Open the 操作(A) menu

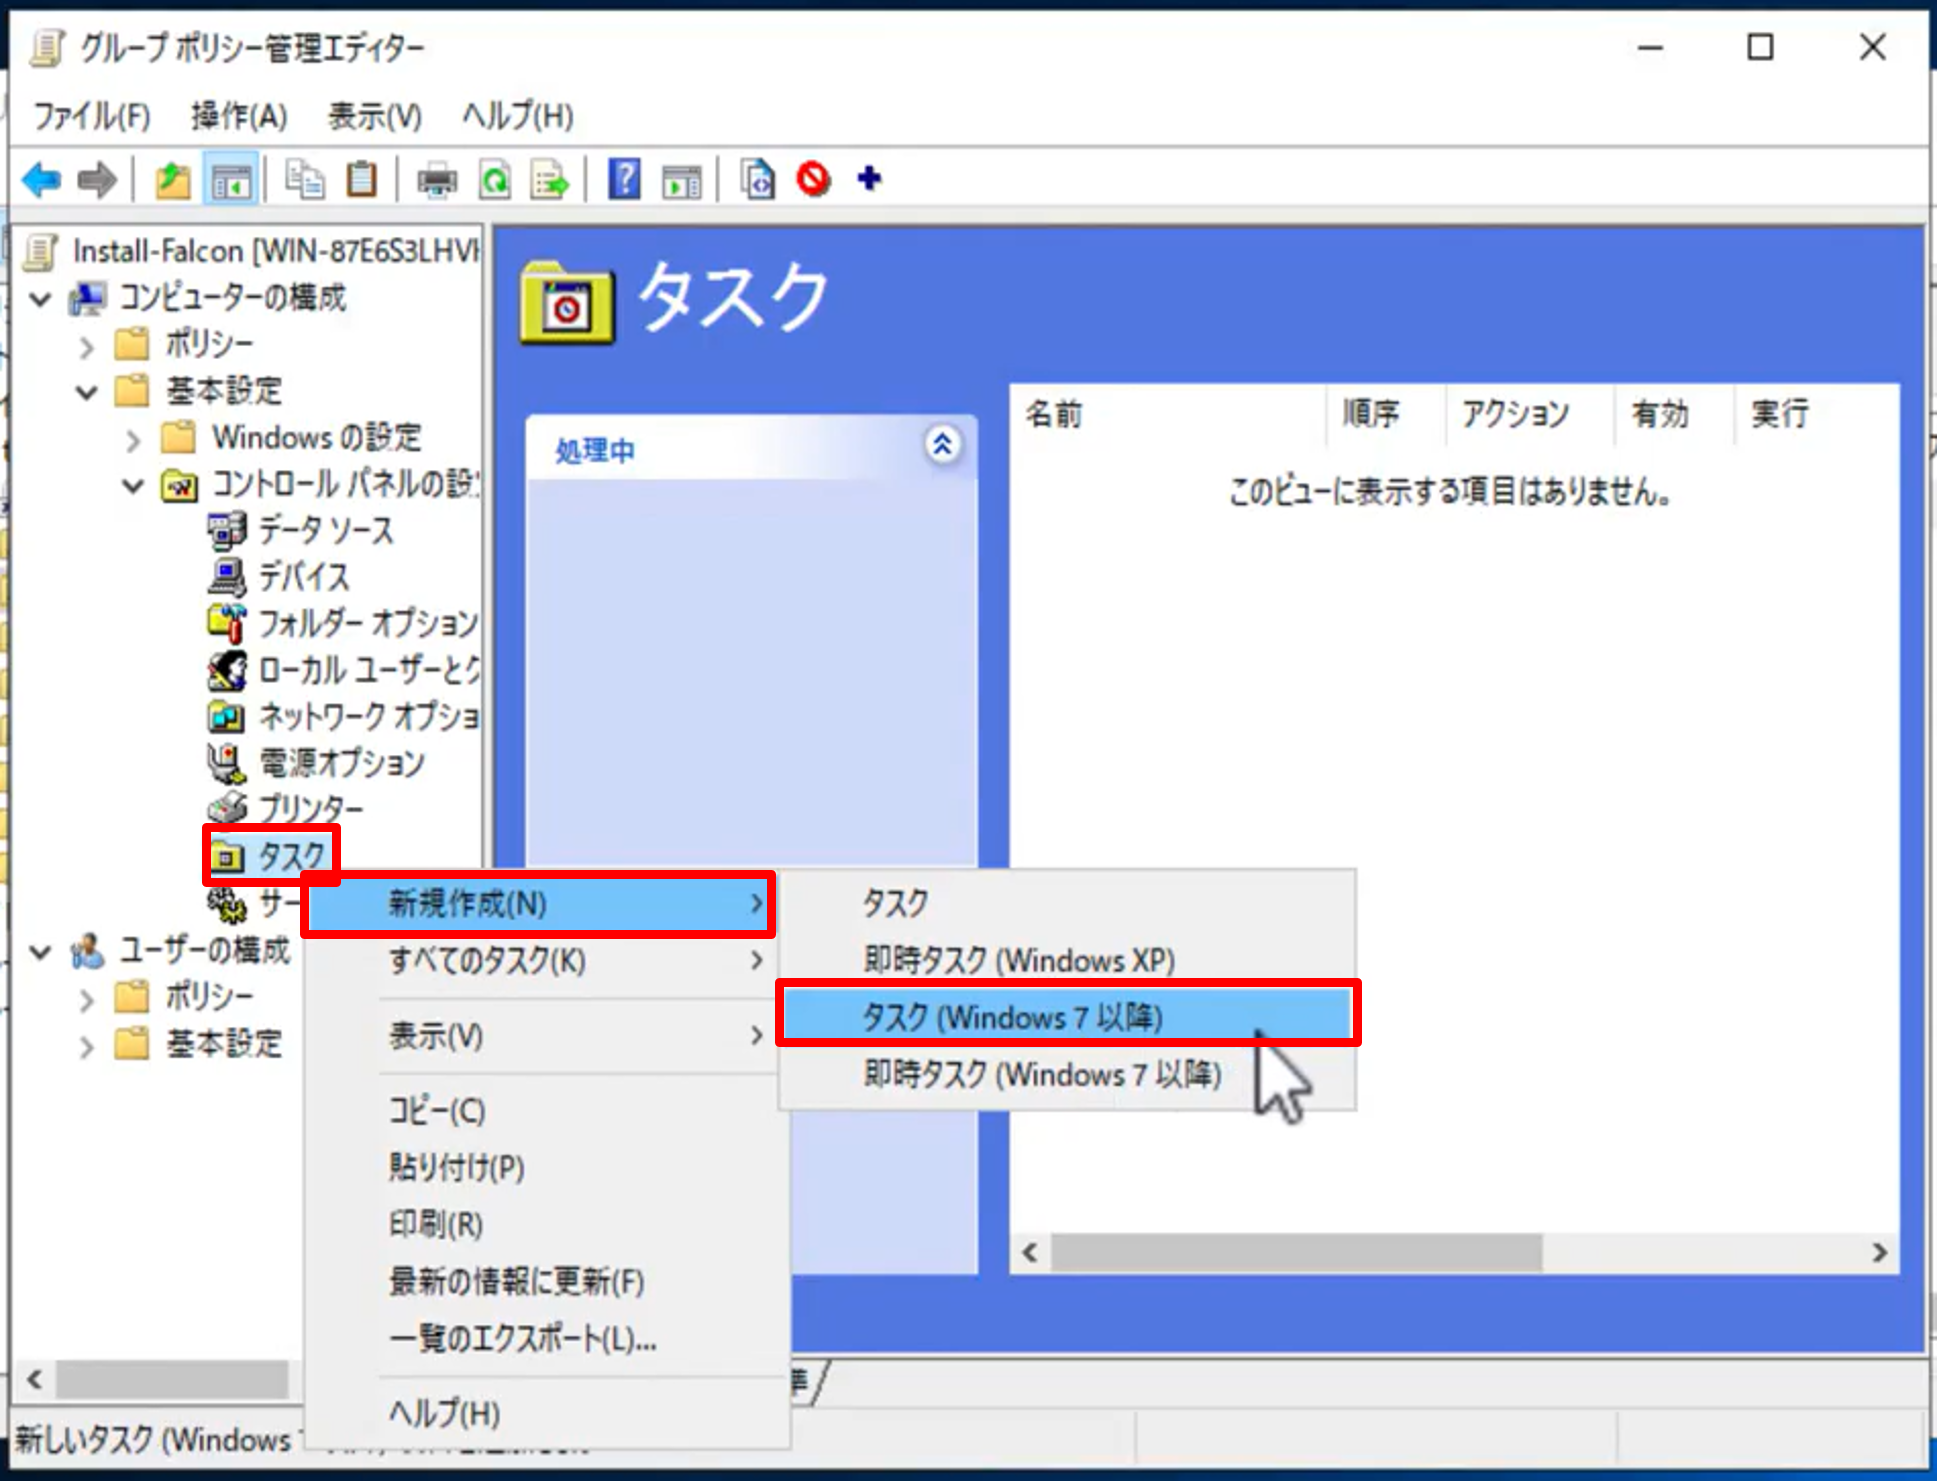tap(238, 116)
